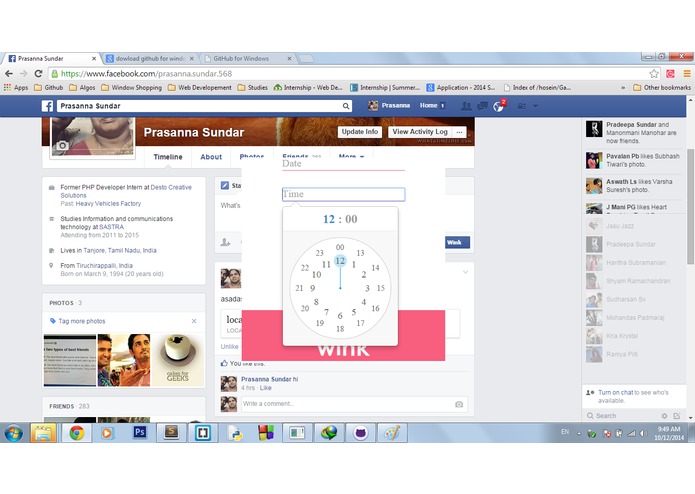Open media player taskbar icon
The width and height of the screenshot is (695, 494).
click(x=107, y=432)
